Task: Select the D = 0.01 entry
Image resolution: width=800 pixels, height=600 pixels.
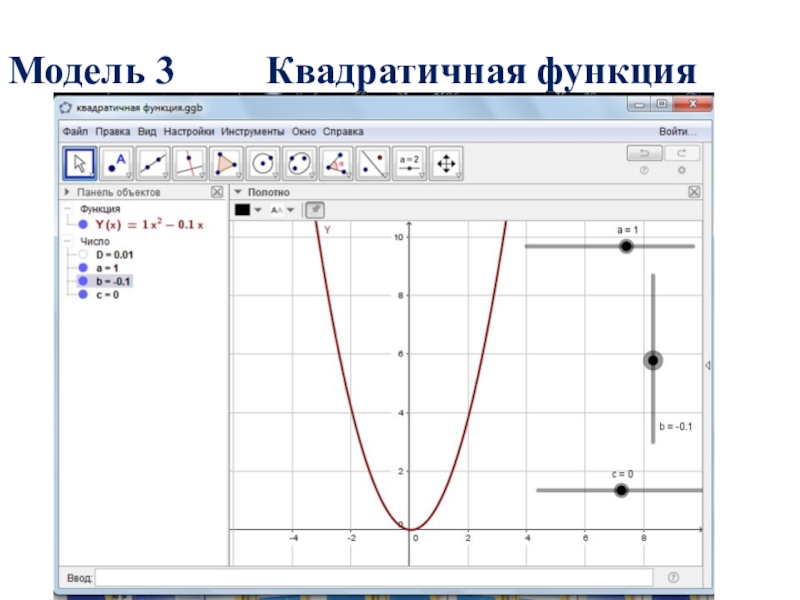Action: [x=114, y=255]
